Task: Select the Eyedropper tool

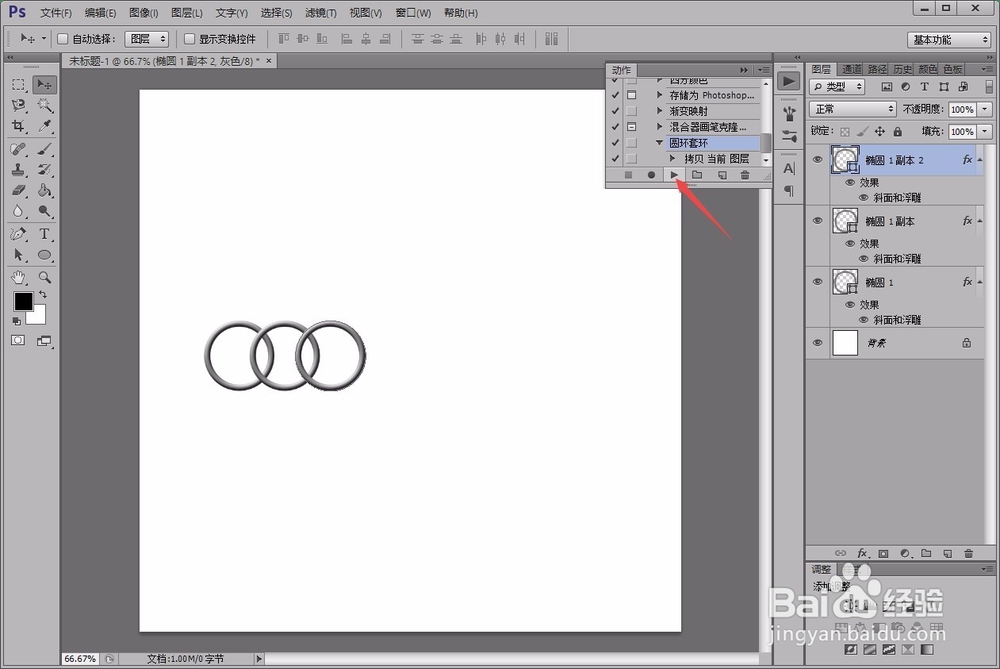Action: click(x=44, y=126)
